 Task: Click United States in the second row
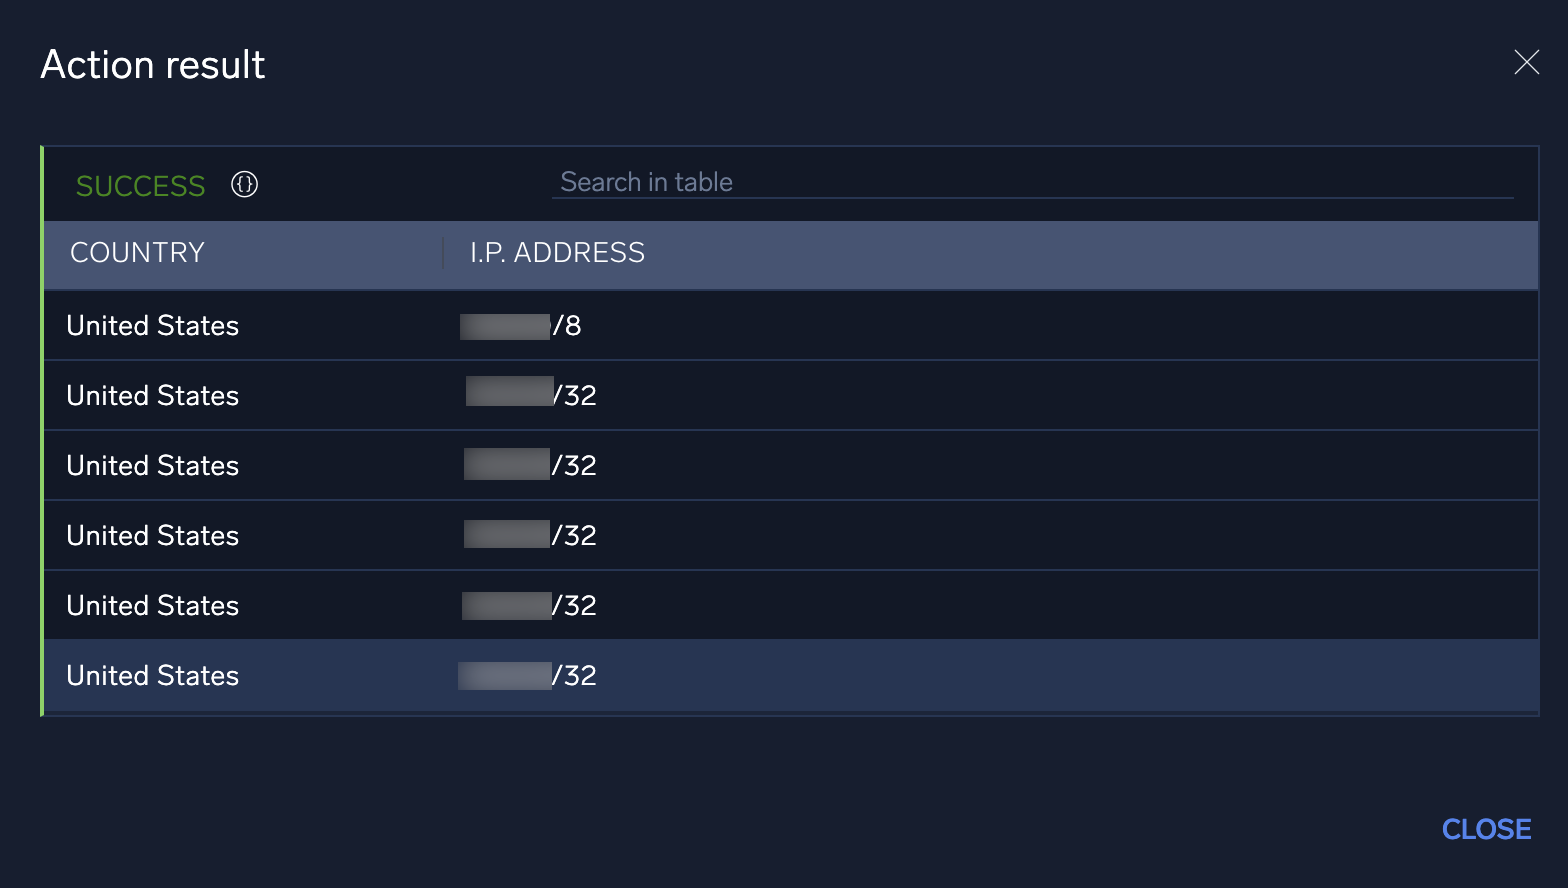(153, 396)
